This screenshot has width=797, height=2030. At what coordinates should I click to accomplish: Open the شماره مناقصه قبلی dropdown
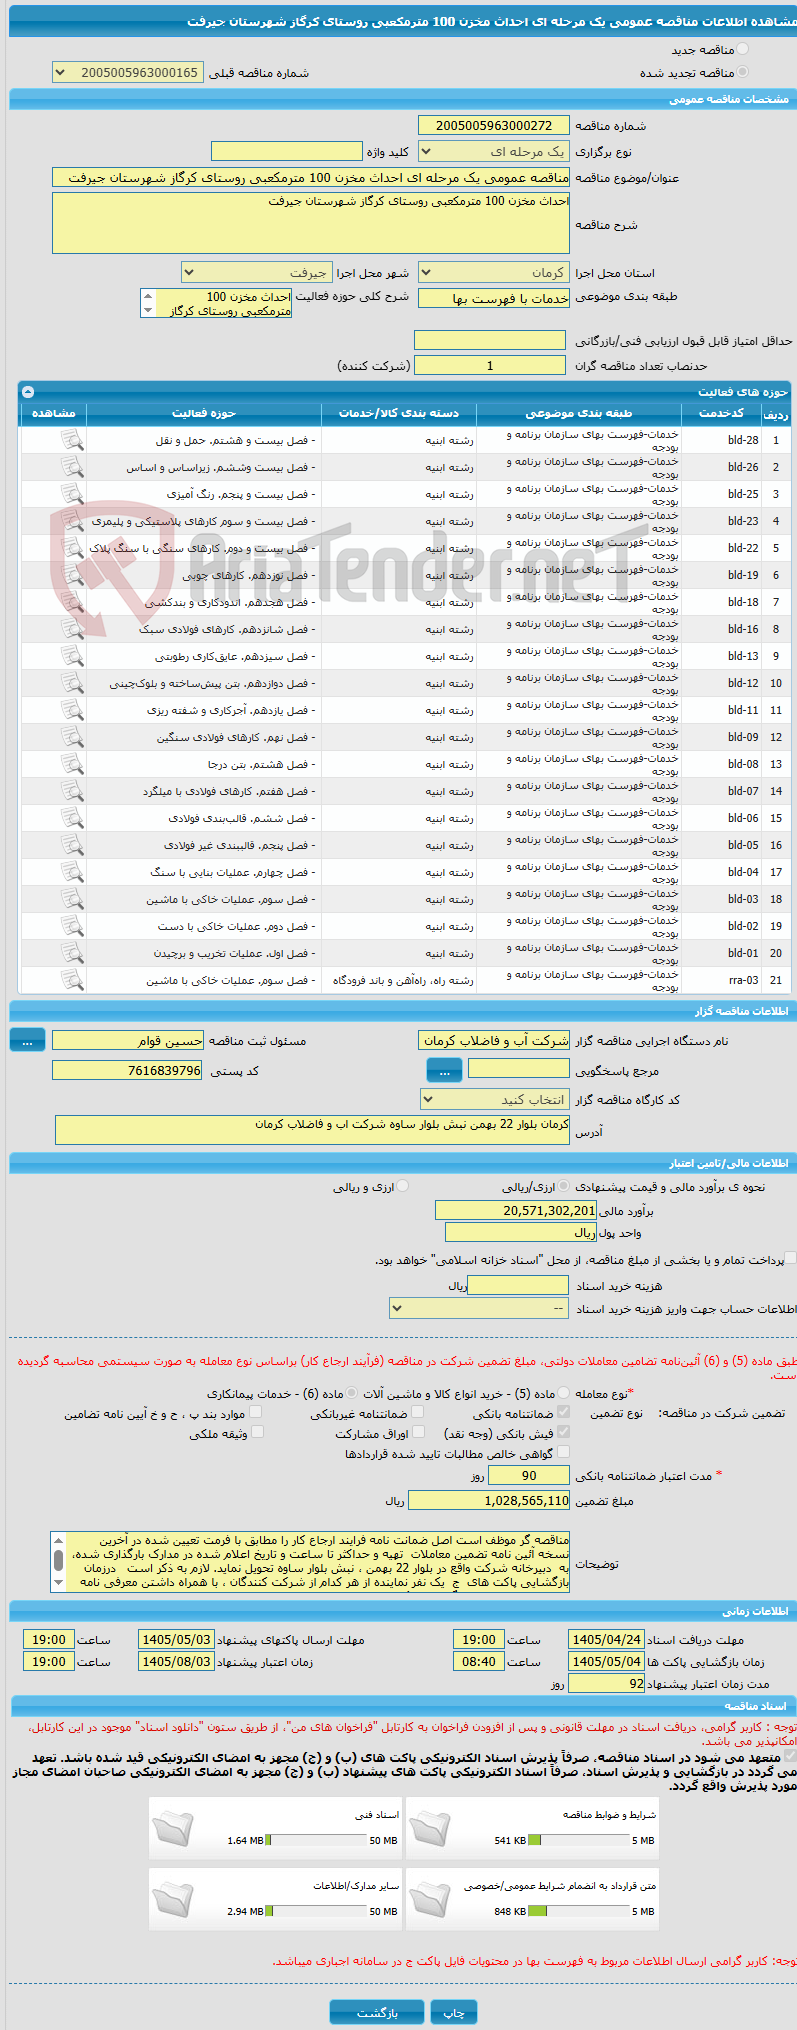[x=127, y=72]
